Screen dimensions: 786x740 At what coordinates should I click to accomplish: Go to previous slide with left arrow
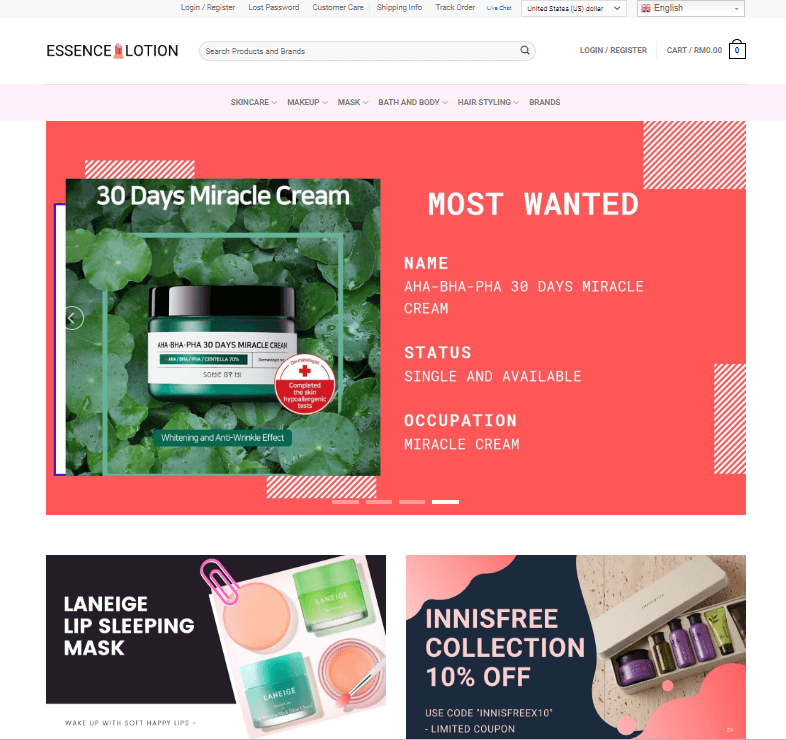[73, 318]
